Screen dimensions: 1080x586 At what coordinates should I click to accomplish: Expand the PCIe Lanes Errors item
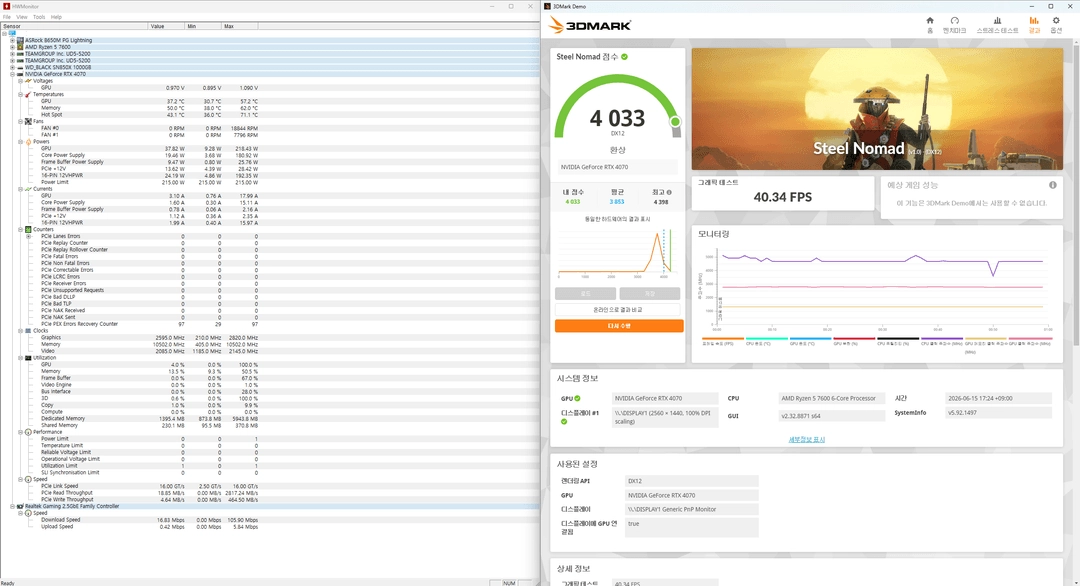tap(29, 236)
